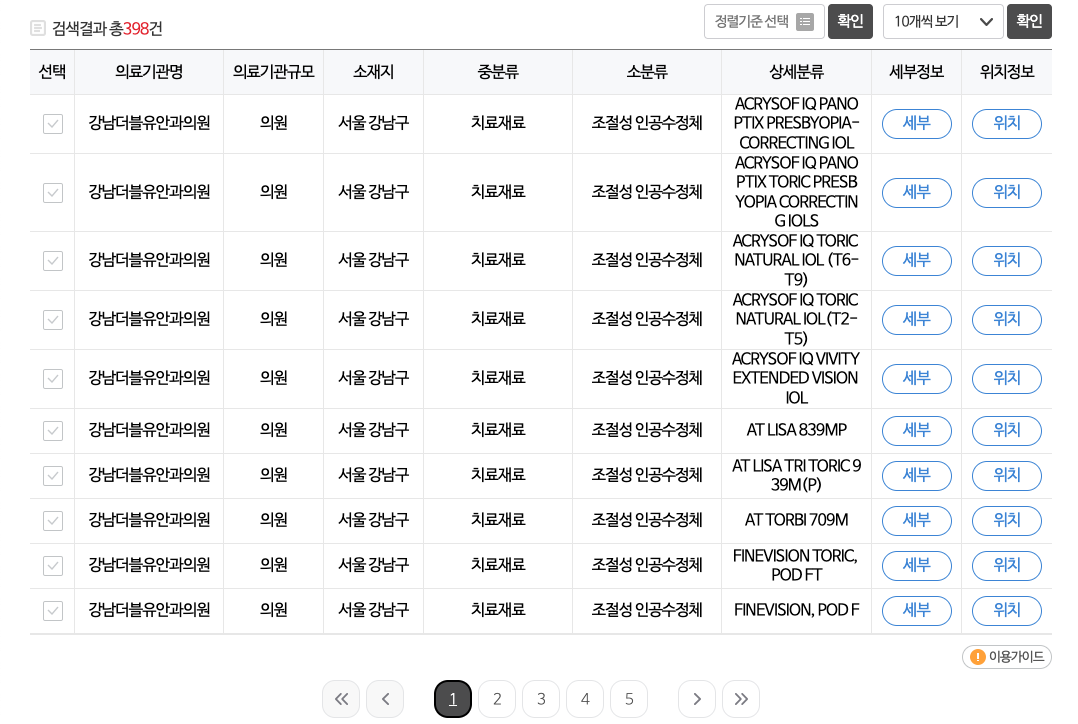The height and width of the screenshot is (724, 1078).
Task: Switch to page 2 of results
Action: click(497, 699)
